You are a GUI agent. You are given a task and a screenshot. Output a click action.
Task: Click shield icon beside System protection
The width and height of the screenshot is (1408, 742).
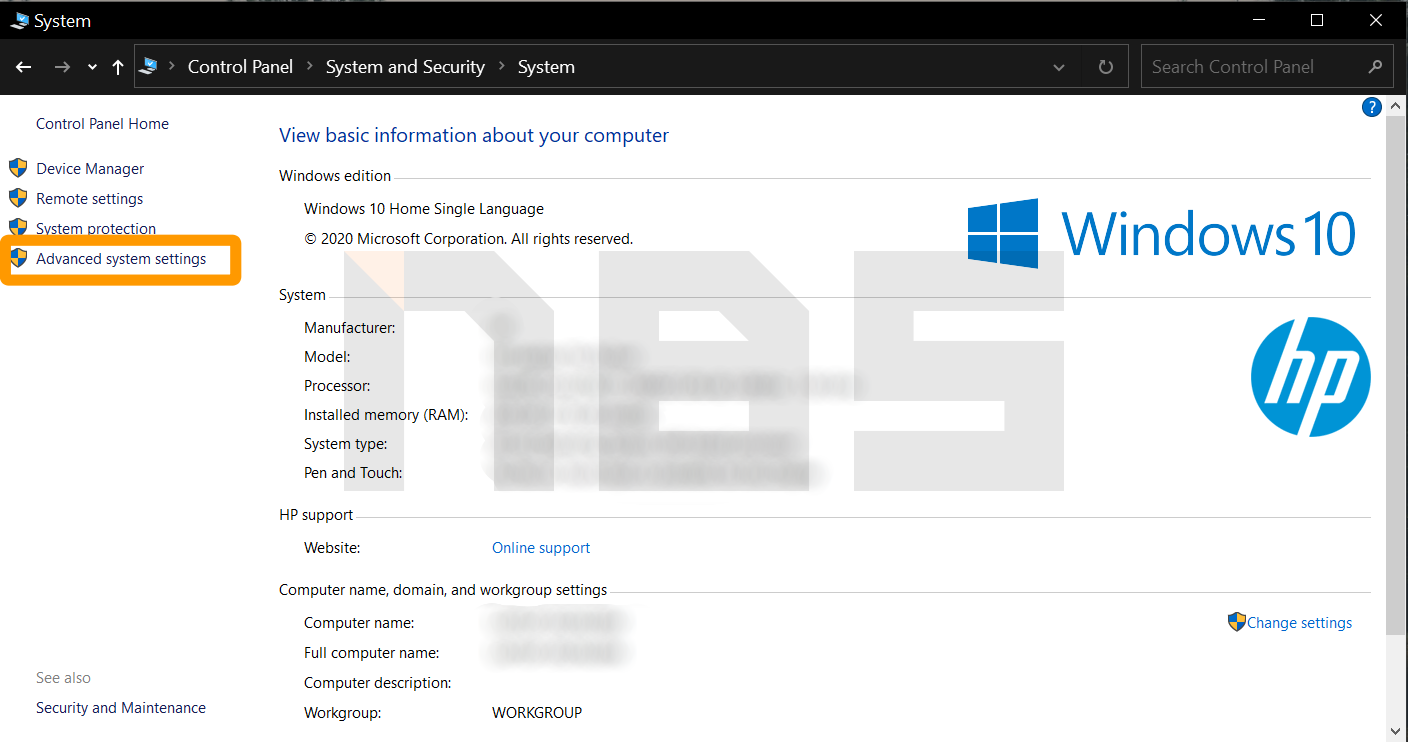(18, 228)
